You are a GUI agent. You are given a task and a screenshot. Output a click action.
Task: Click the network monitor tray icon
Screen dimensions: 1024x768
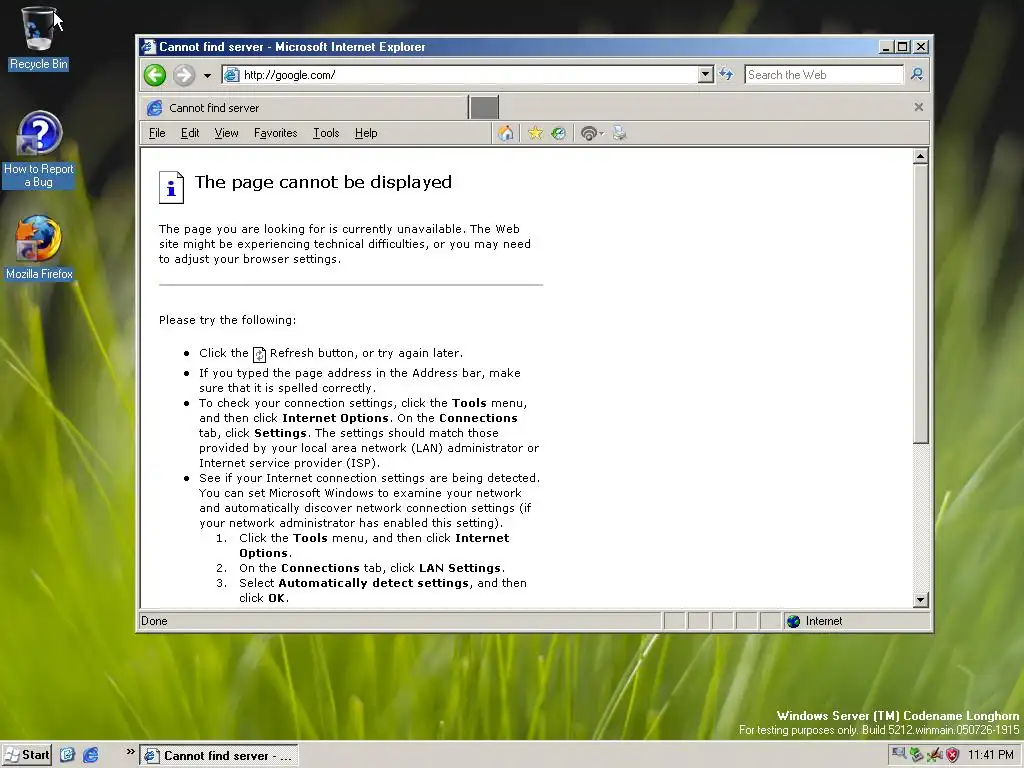coord(899,754)
